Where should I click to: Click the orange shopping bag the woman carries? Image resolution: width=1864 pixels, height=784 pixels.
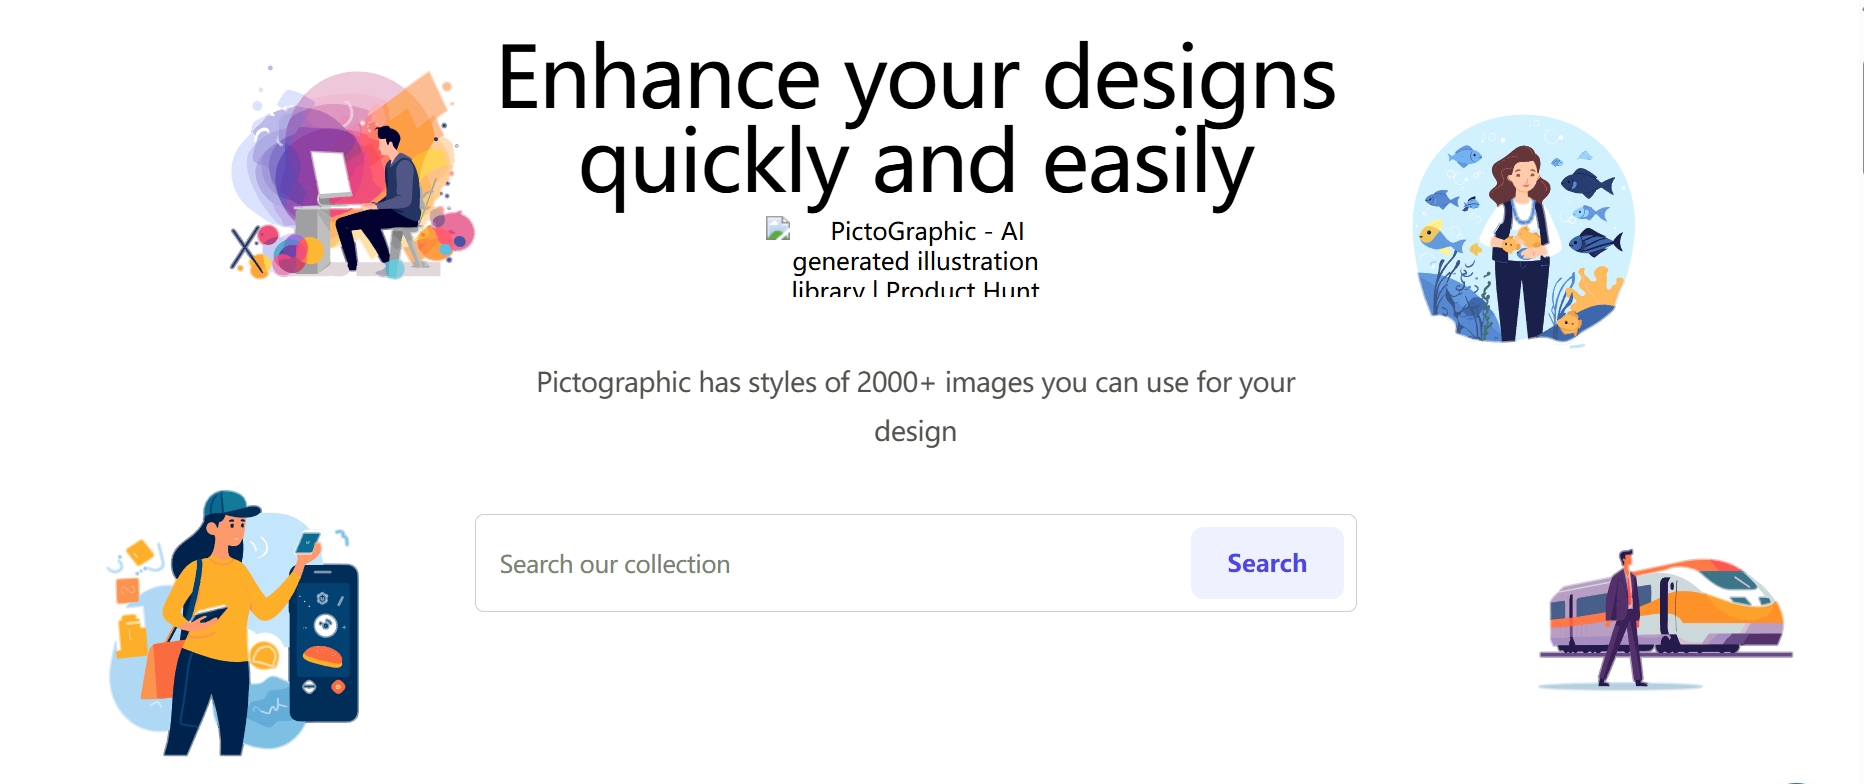coord(161,669)
